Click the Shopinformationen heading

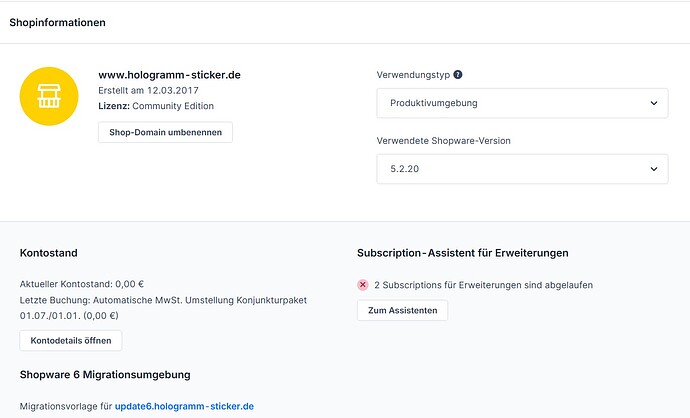tap(58, 22)
